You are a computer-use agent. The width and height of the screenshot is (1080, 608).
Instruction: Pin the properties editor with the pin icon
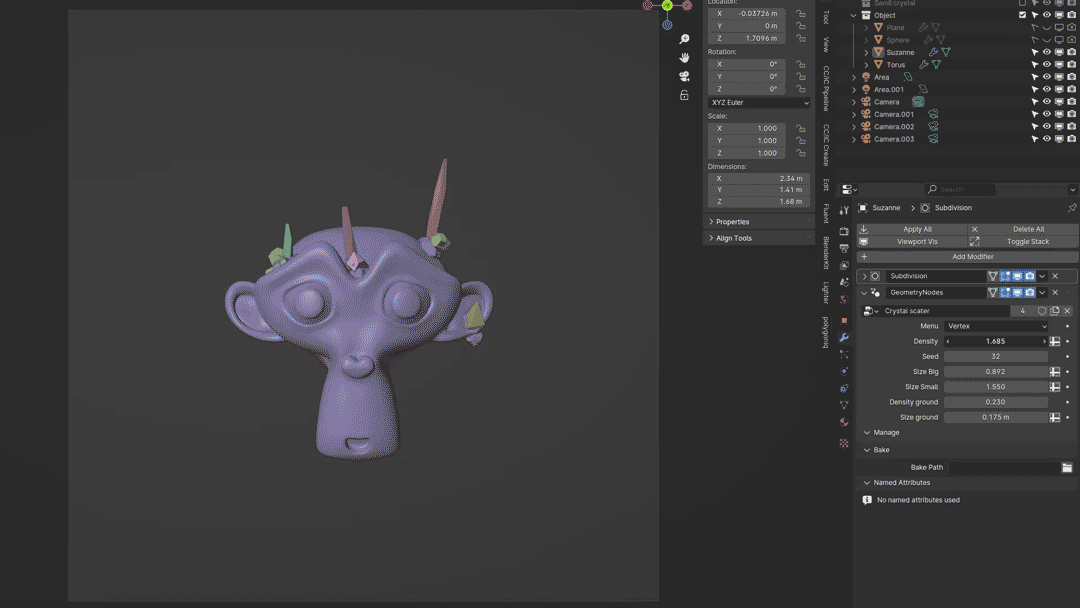(1072, 208)
